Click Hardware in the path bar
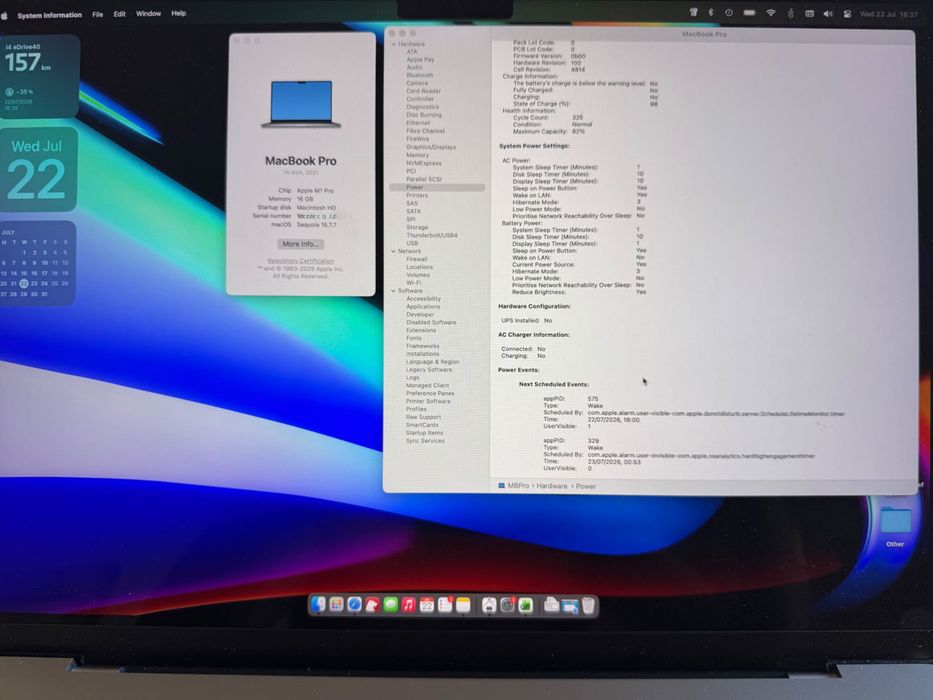 click(x=552, y=486)
